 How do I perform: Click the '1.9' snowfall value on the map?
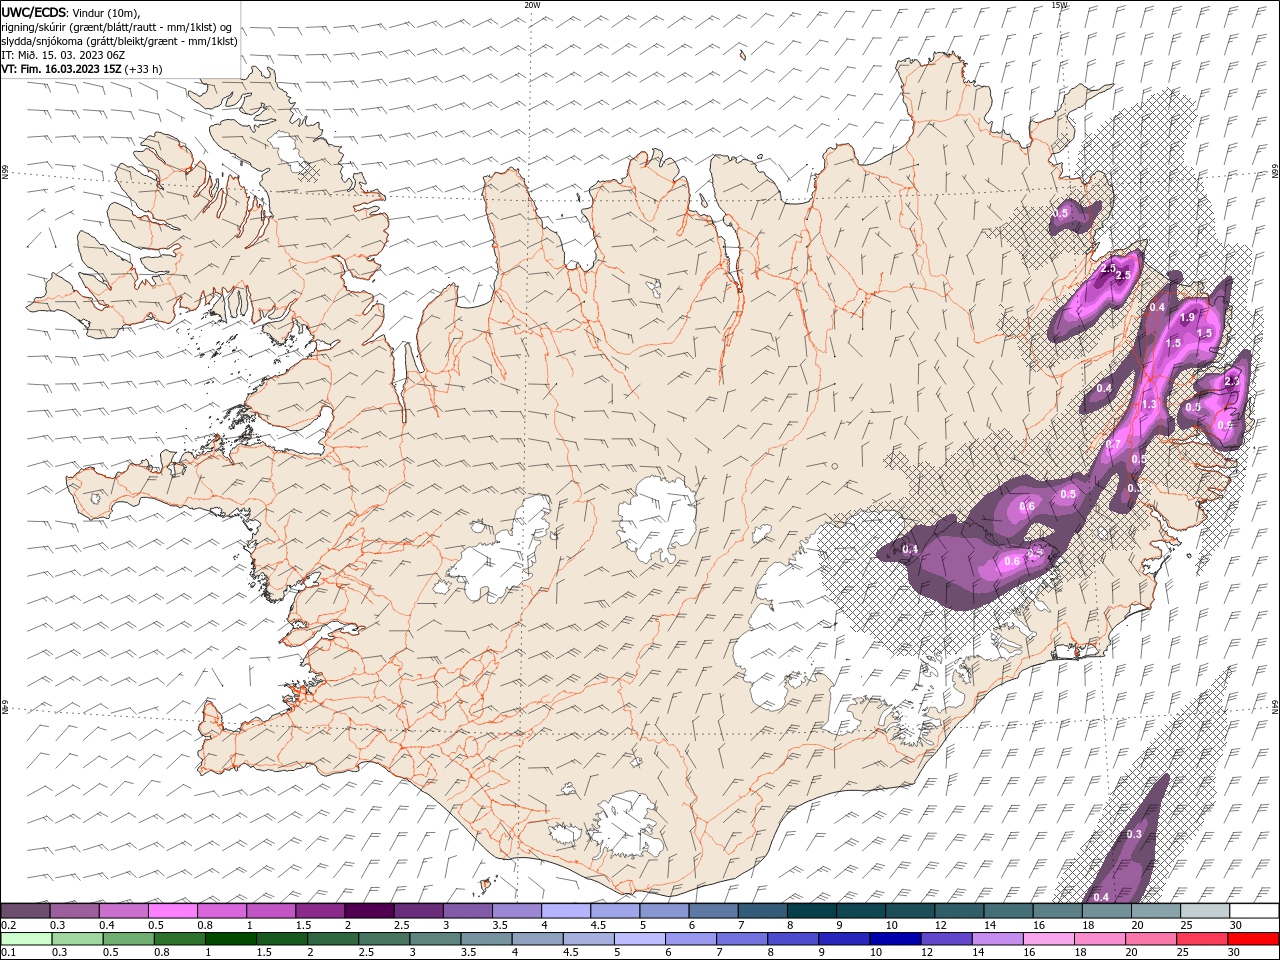click(x=1187, y=317)
